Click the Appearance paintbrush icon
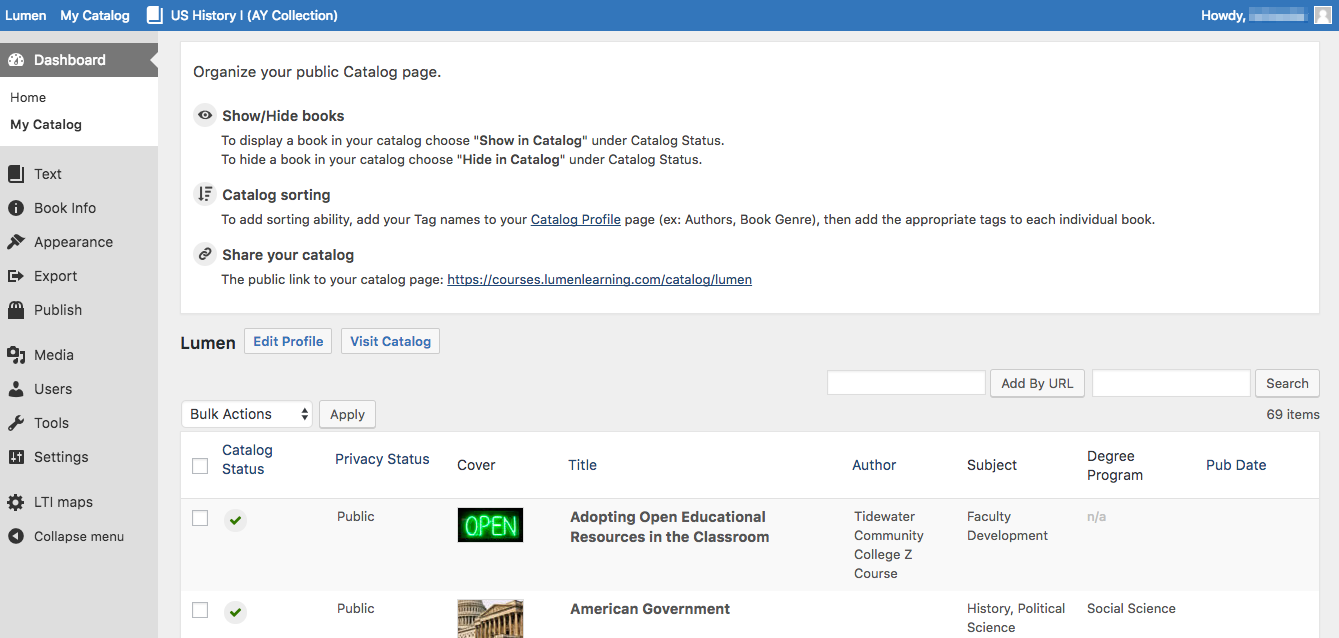Image resolution: width=1339 pixels, height=638 pixels. point(16,242)
